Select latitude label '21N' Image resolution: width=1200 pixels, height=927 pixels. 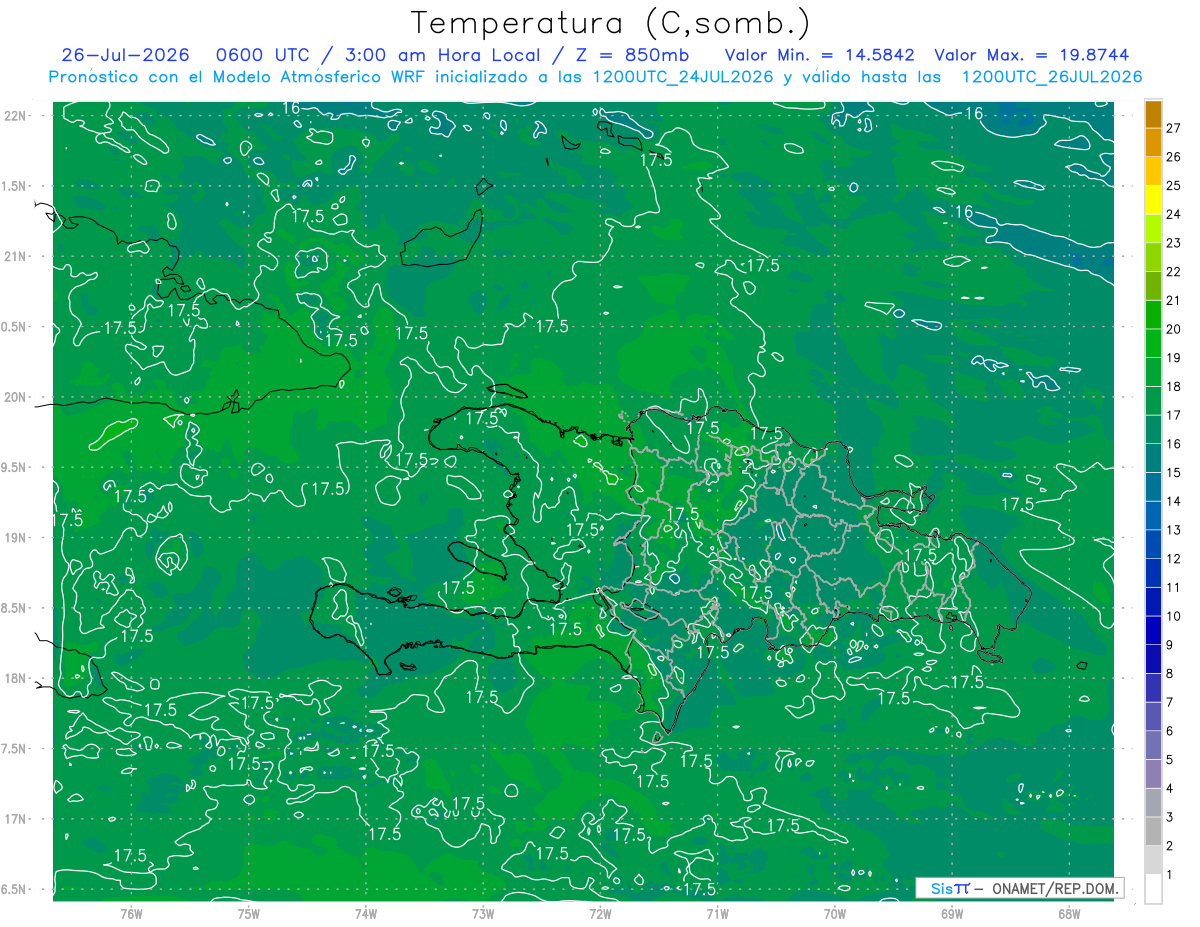pyautogui.click(x=15, y=256)
